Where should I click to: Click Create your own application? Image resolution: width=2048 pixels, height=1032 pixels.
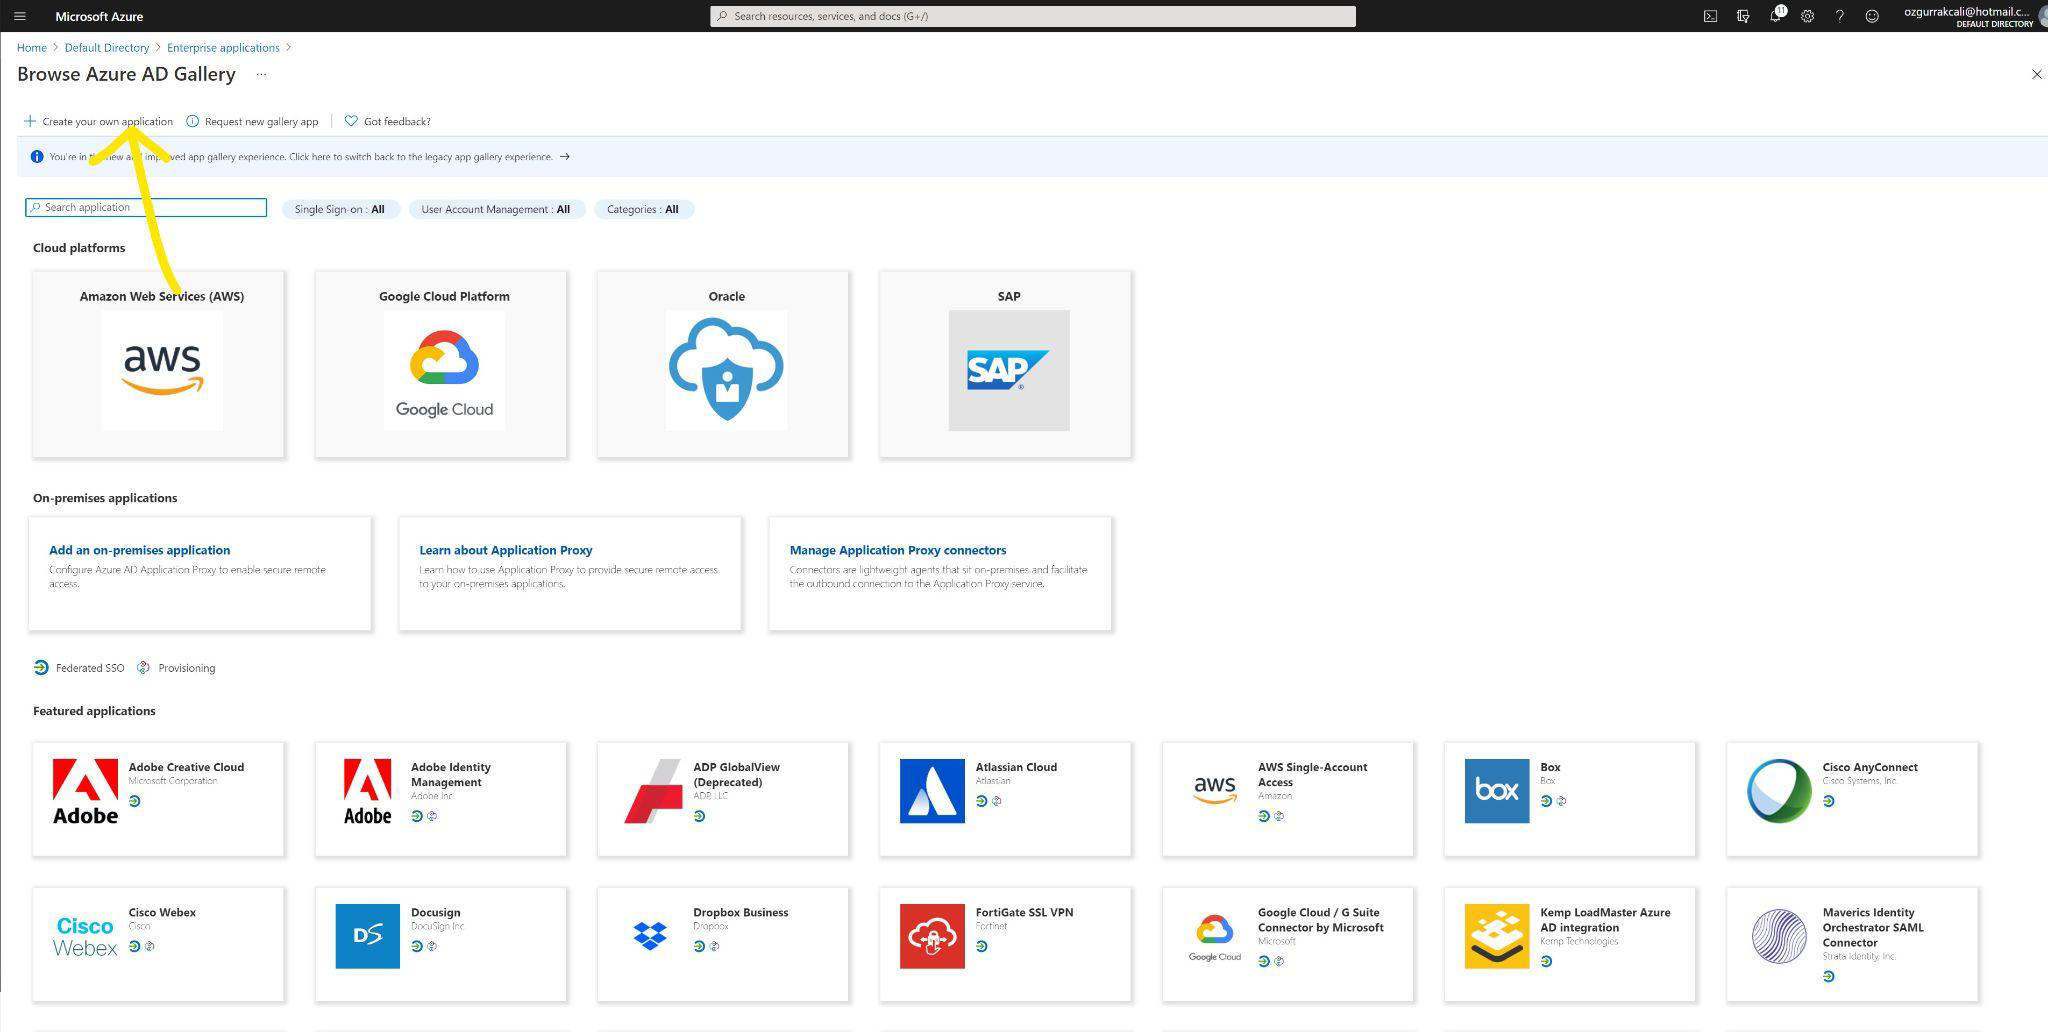[98, 121]
